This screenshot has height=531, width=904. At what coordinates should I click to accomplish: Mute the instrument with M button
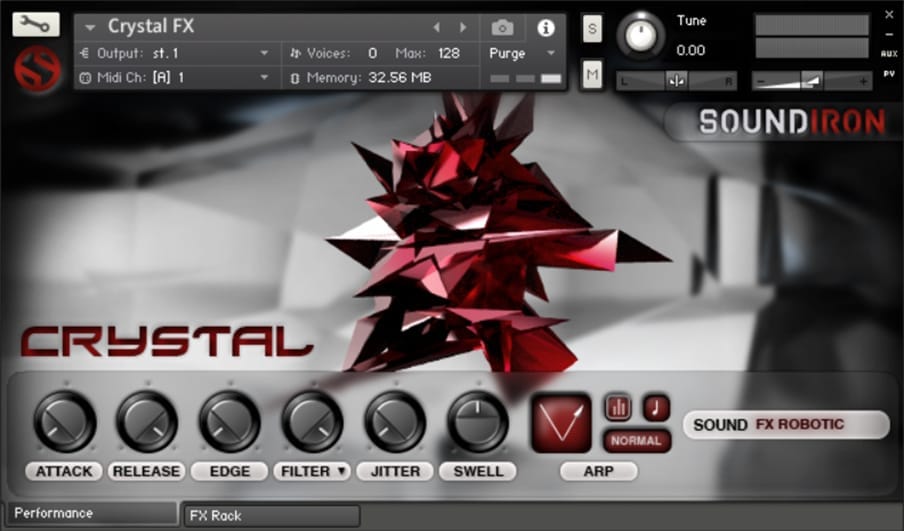click(592, 73)
